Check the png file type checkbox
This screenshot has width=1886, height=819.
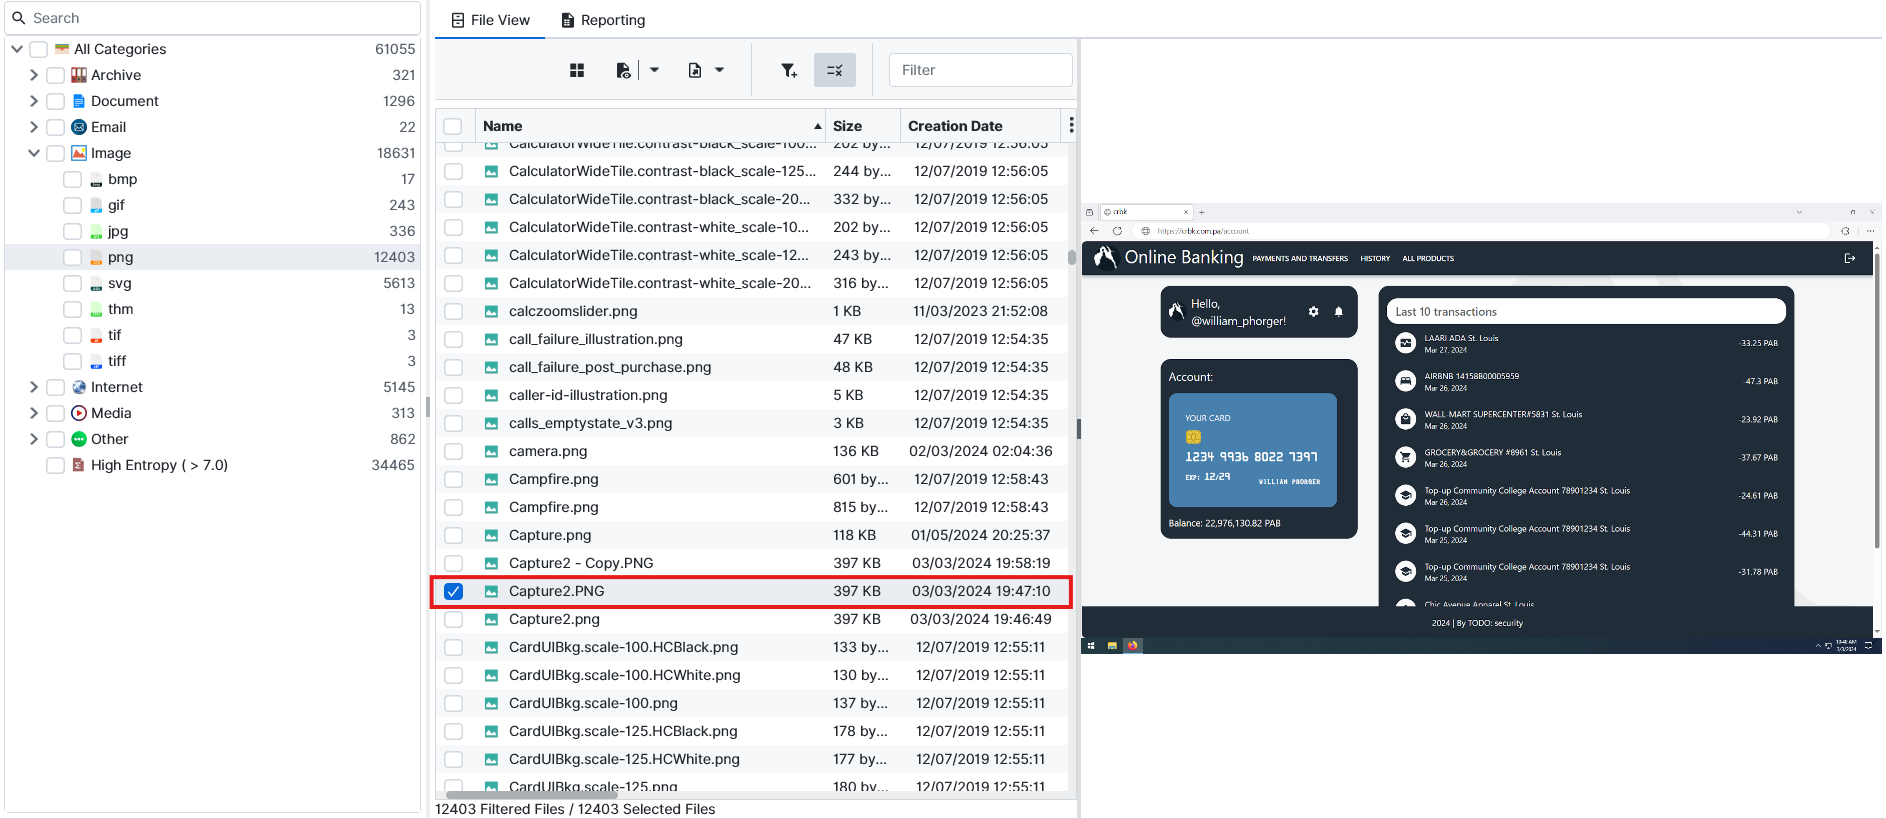coord(72,257)
